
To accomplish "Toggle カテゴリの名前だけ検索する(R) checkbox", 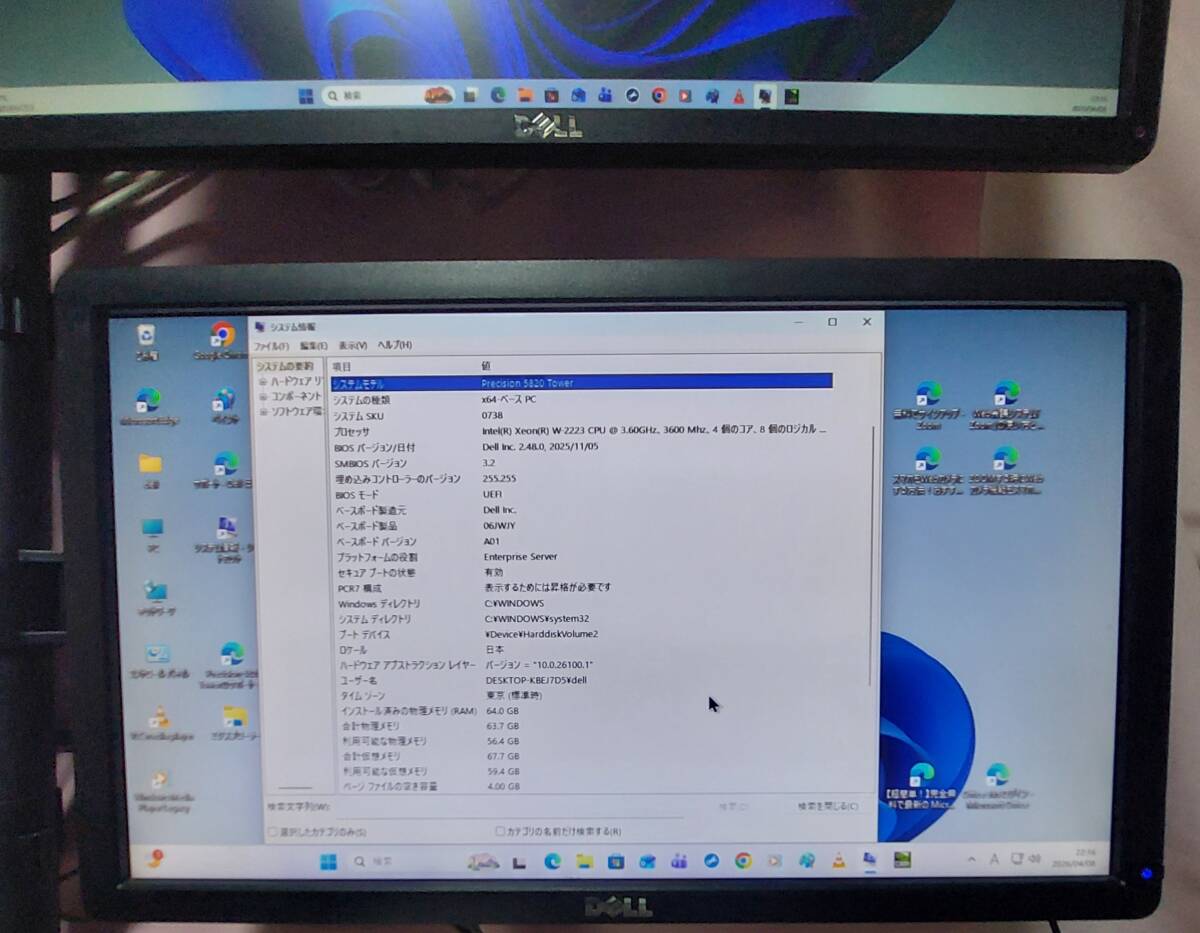I will [500, 831].
